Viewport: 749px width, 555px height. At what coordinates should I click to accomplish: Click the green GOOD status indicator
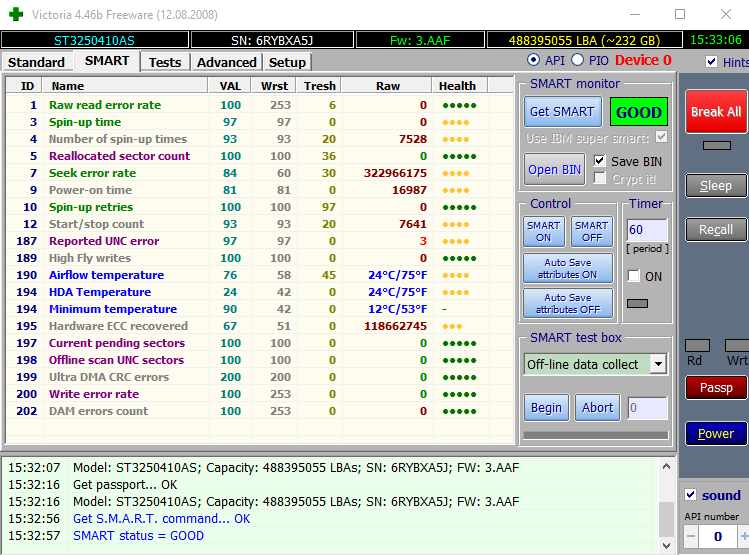pyautogui.click(x=638, y=112)
